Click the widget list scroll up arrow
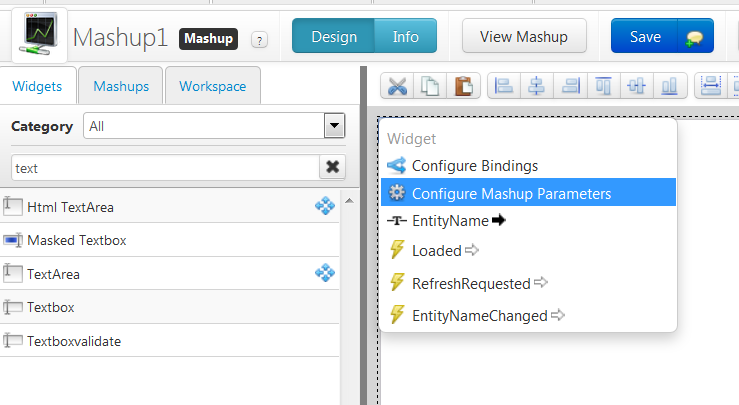 pyautogui.click(x=349, y=201)
